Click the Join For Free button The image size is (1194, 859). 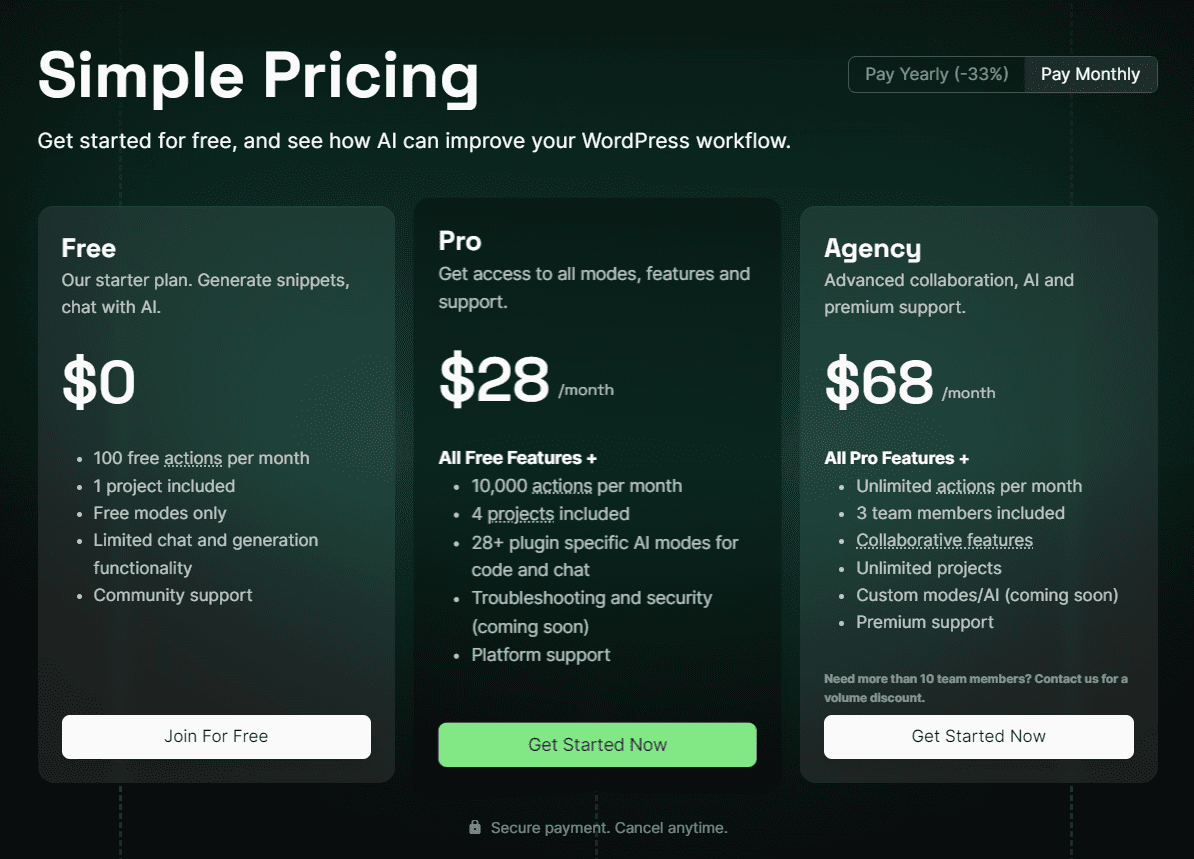[216, 736]
